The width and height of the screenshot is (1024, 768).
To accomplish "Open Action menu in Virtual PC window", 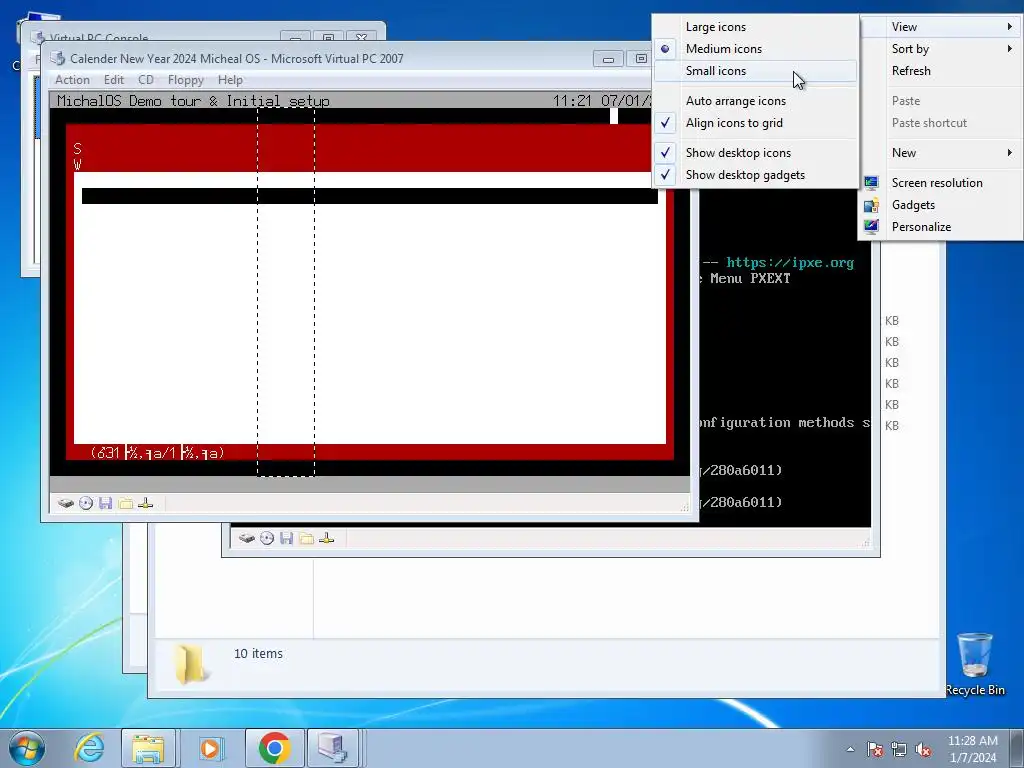I will click(72, 80).
